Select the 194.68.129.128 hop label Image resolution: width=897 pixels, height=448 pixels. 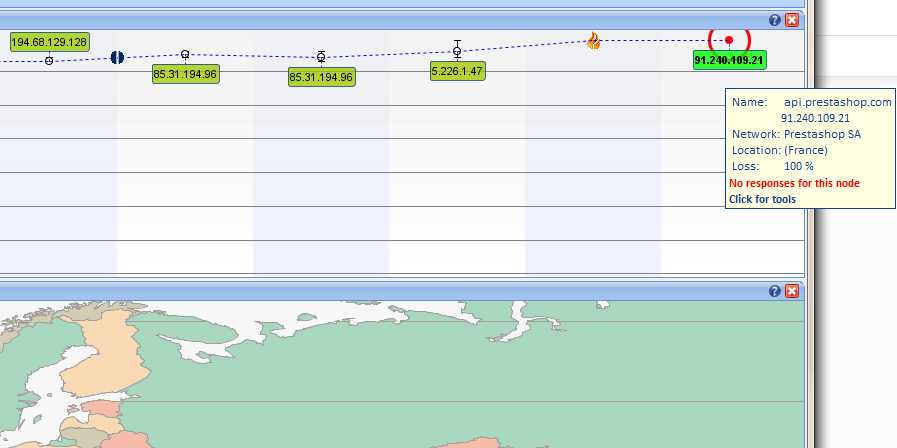tap(50, 42)
